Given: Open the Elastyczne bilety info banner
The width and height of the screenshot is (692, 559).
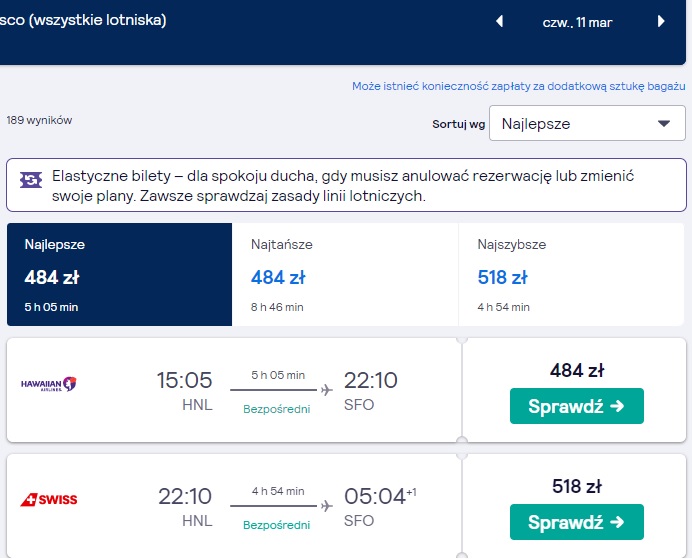Looking at the screenshot, I should [x=346, y=185].
